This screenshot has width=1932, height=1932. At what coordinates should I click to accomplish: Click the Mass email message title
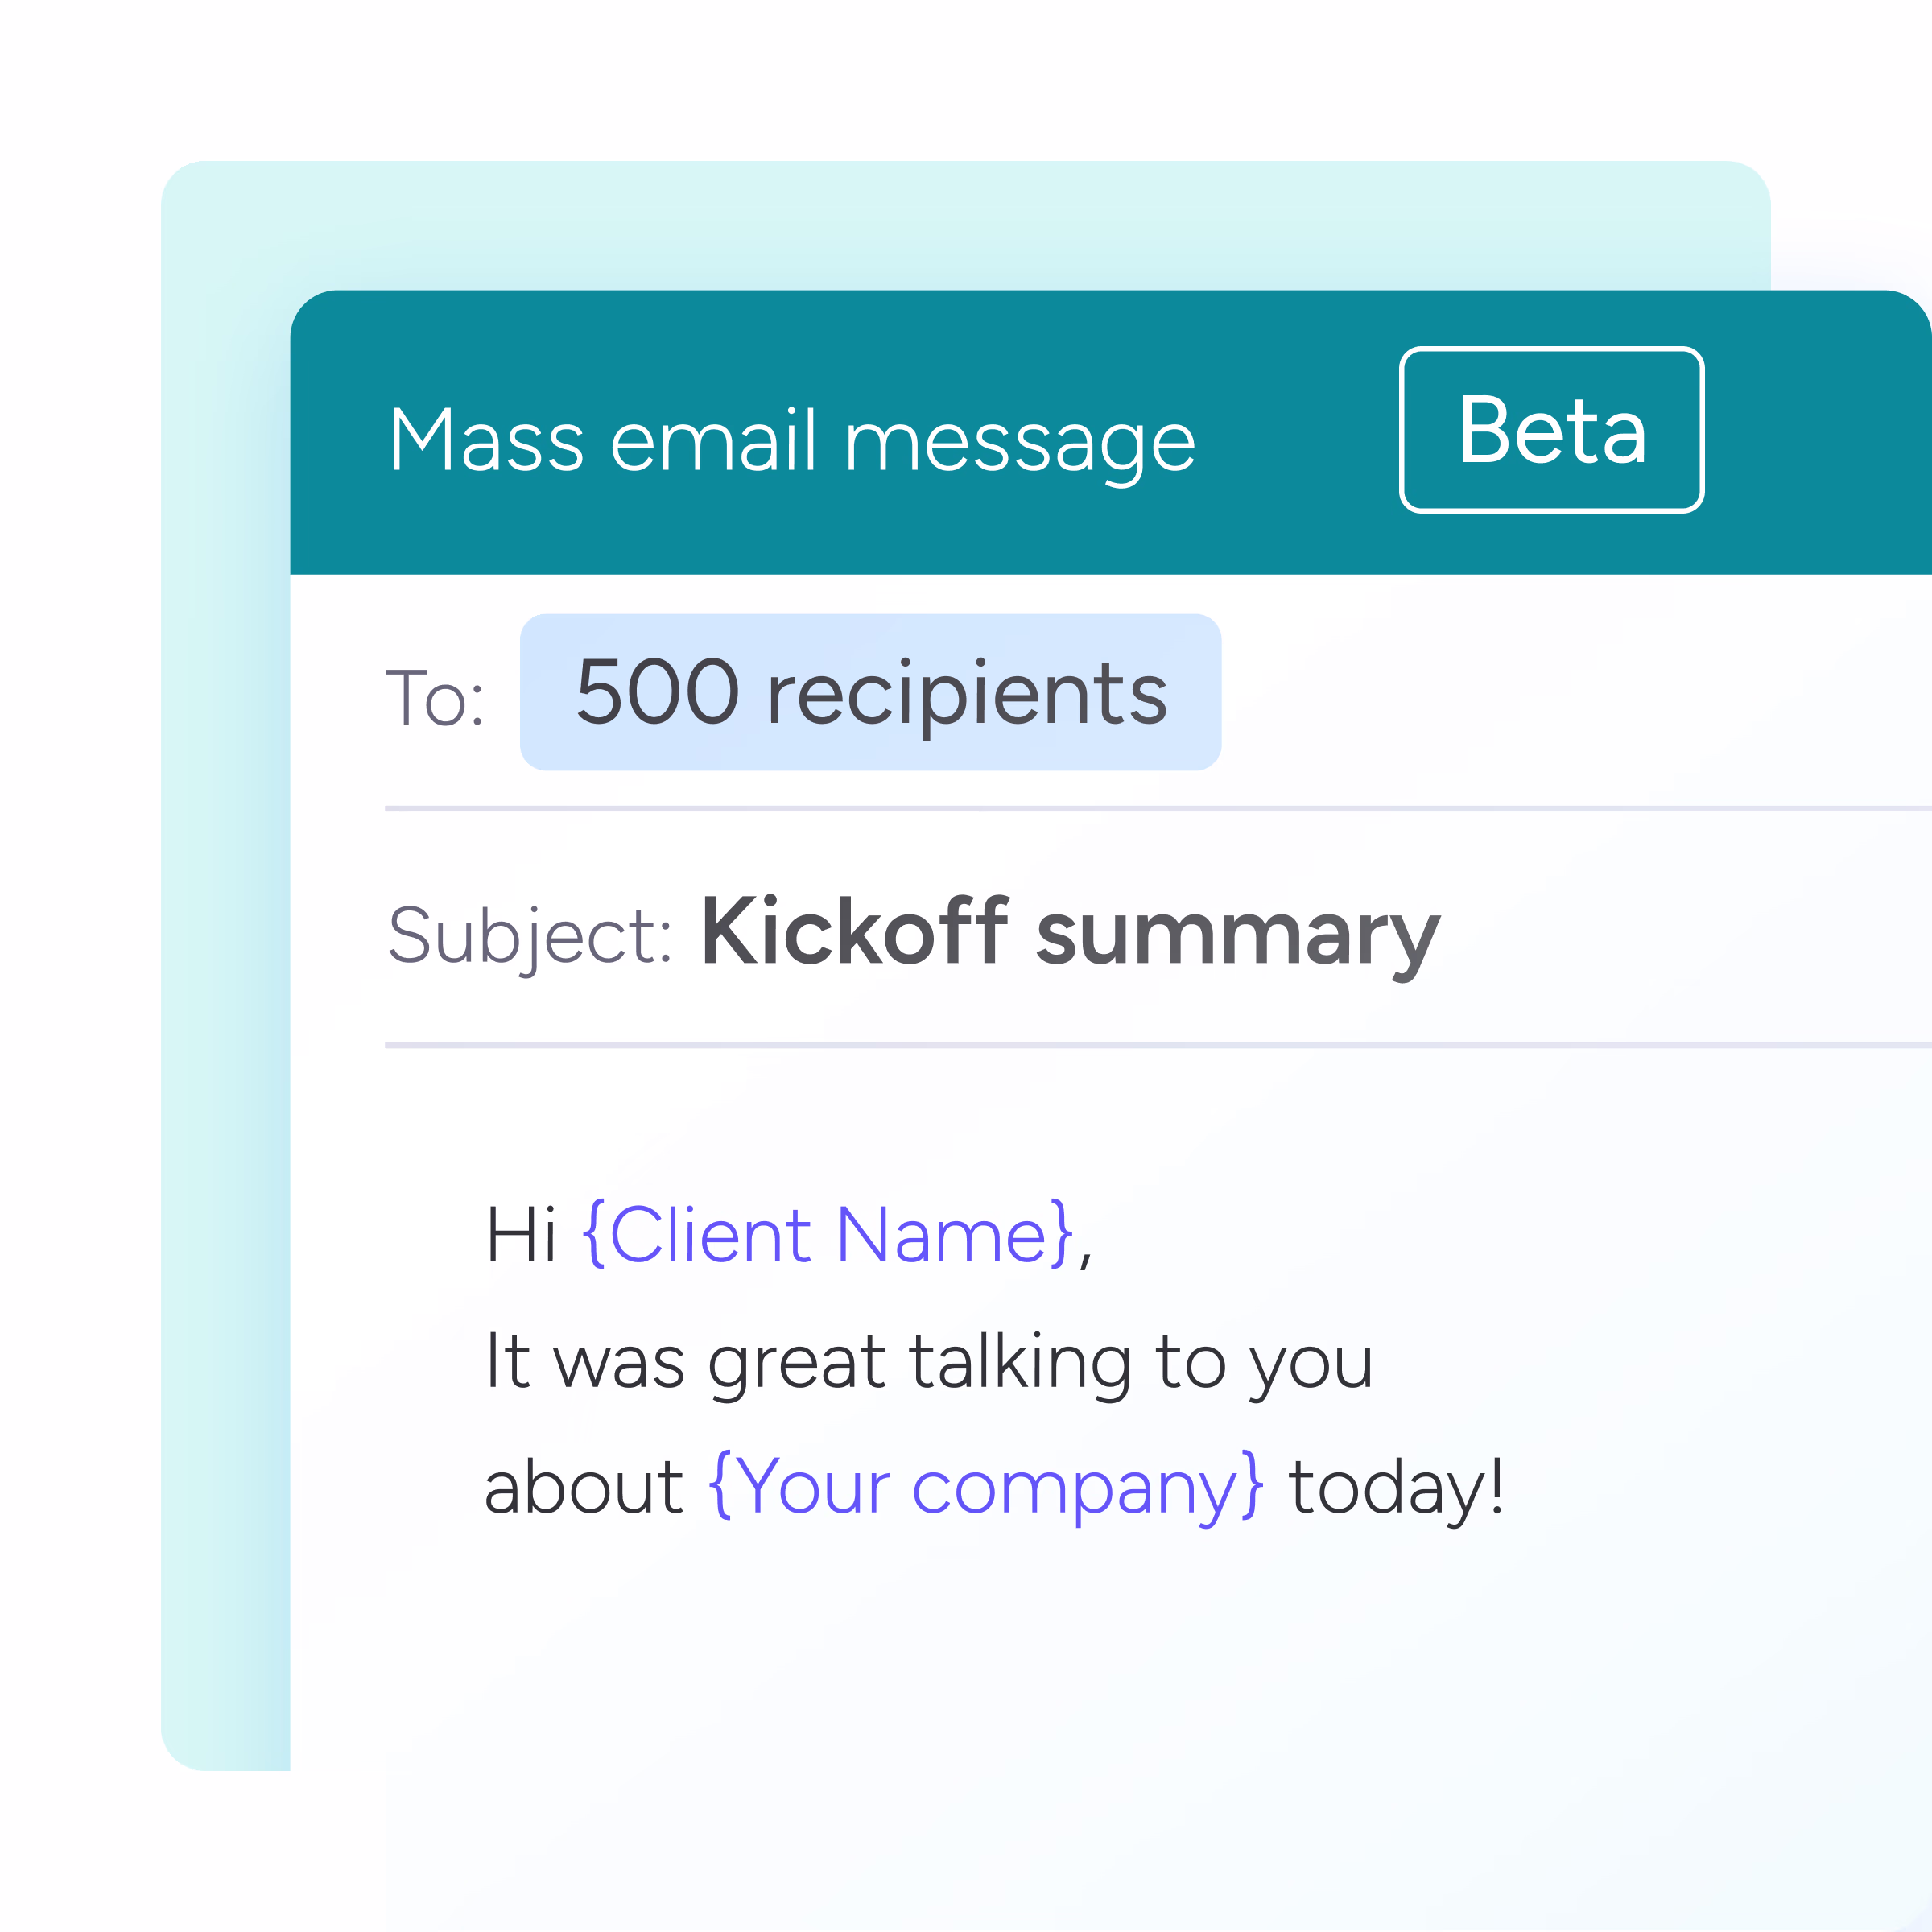(792, 440)
